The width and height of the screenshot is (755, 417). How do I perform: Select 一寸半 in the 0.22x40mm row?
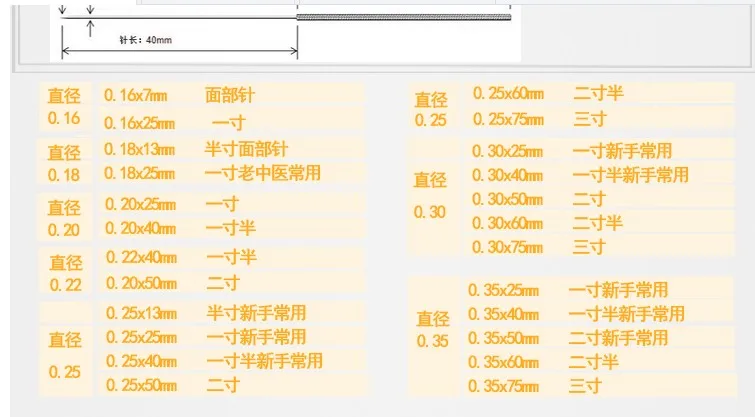232,257
